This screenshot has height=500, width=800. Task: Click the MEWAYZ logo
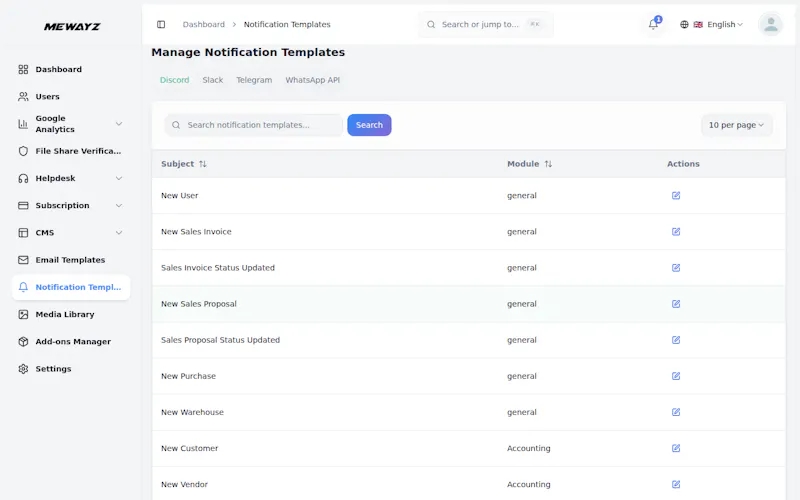click(x=72, y=27)
